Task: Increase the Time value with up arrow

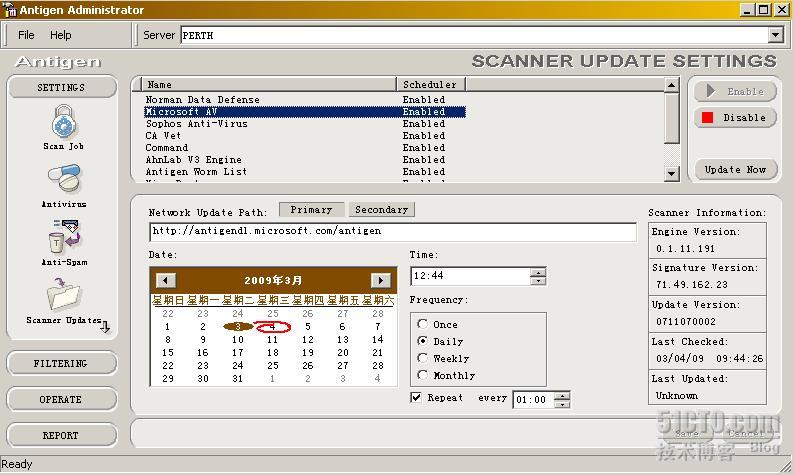Action: coord(538,272)
